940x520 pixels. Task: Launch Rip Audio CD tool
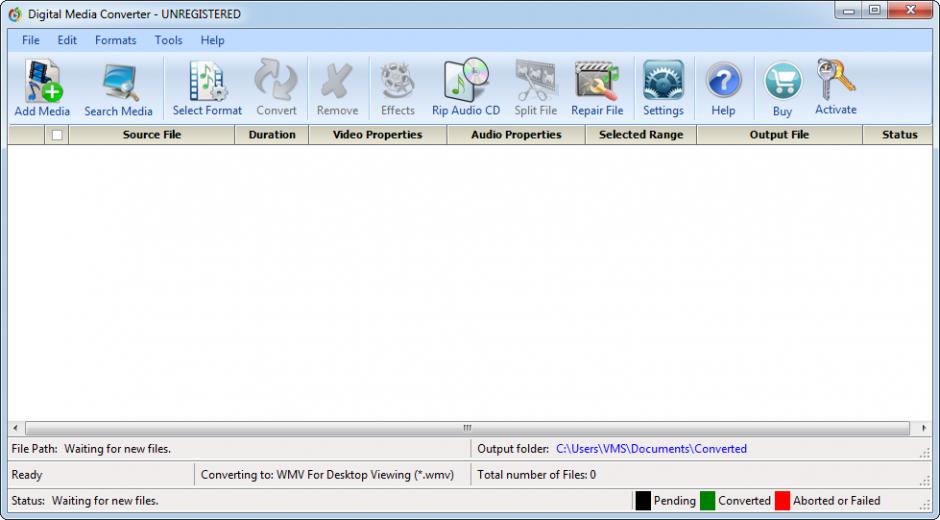pos(466,88)
